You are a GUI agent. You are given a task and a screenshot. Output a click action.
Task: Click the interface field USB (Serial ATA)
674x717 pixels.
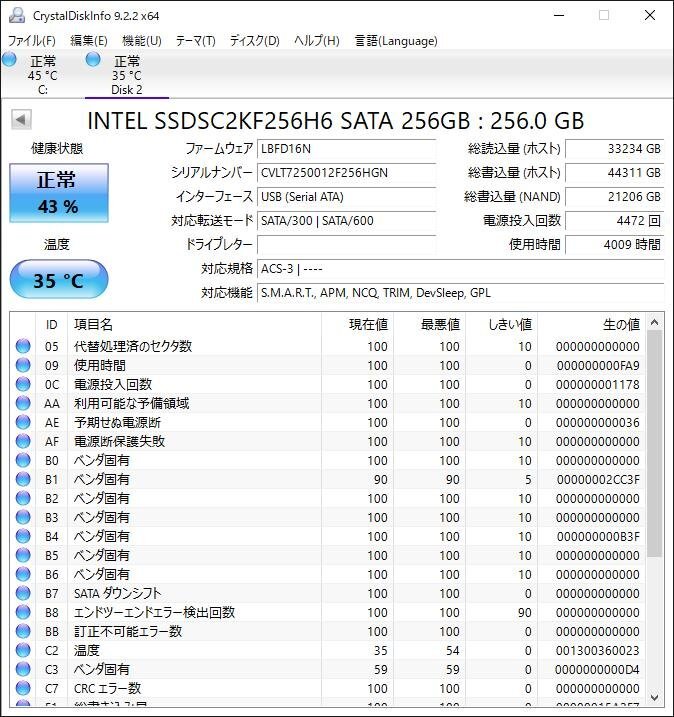tap(346, 197)
